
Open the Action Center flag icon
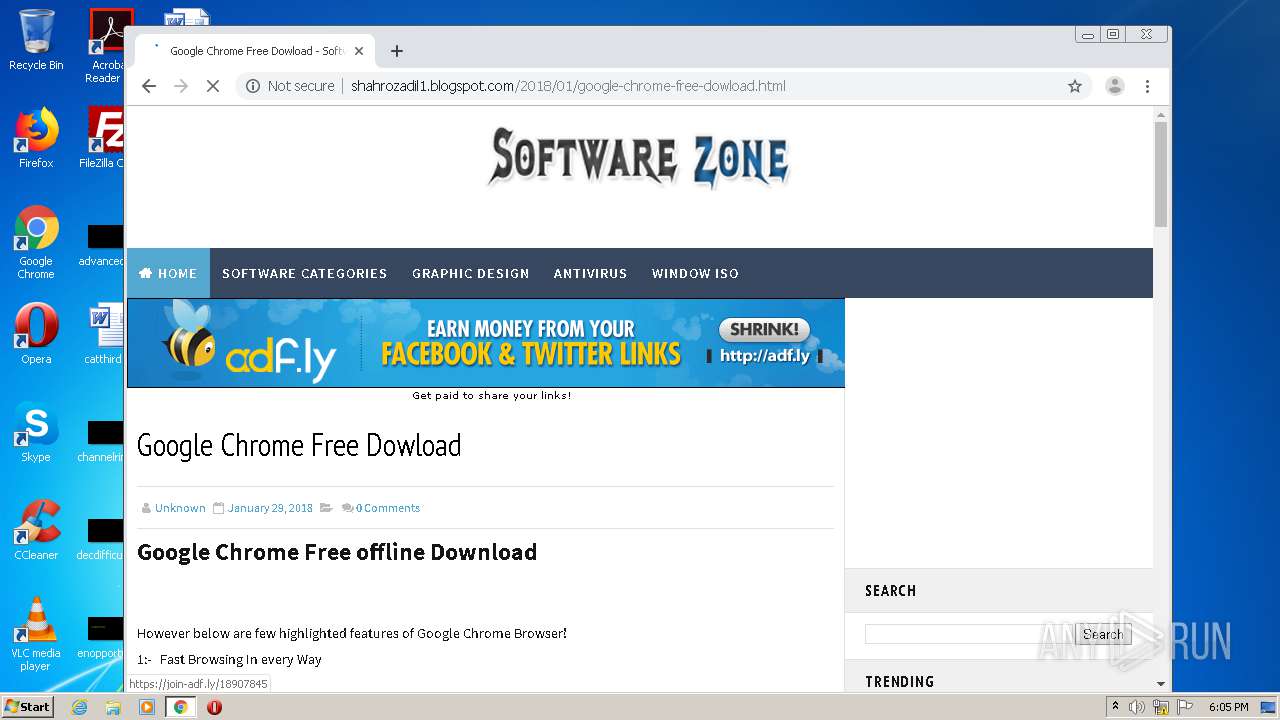[1185, 707]
